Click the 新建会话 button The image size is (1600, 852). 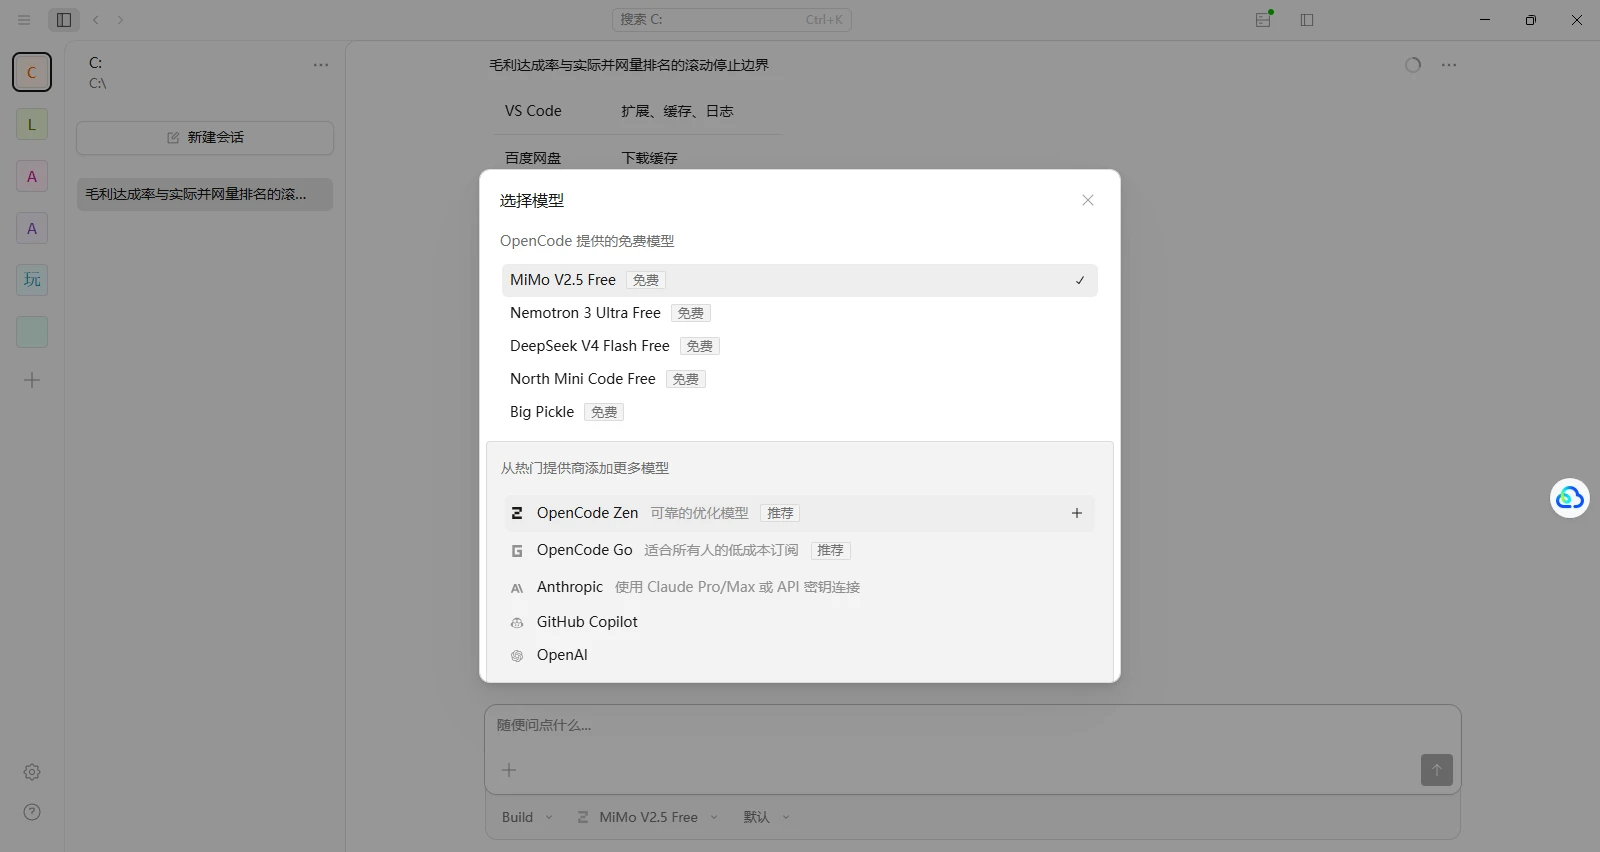205,138
